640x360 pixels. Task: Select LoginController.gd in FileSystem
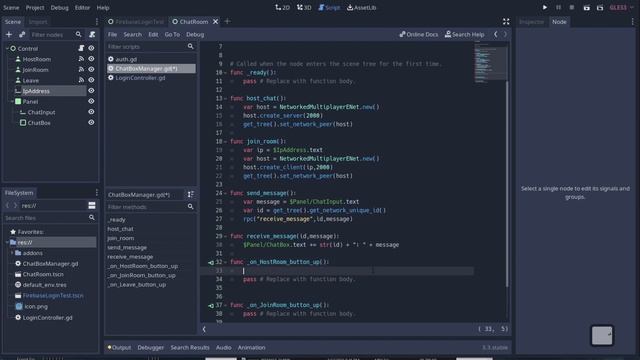(x=47, y=317)
